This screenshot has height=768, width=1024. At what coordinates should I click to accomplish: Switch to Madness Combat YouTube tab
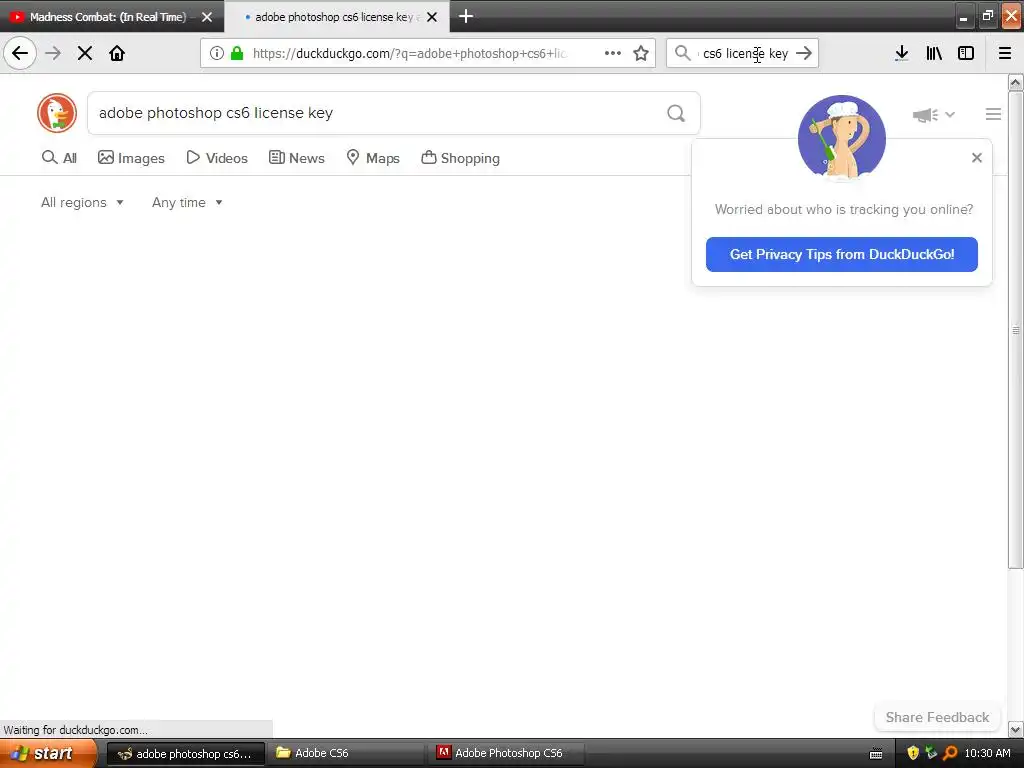(108, 17)
